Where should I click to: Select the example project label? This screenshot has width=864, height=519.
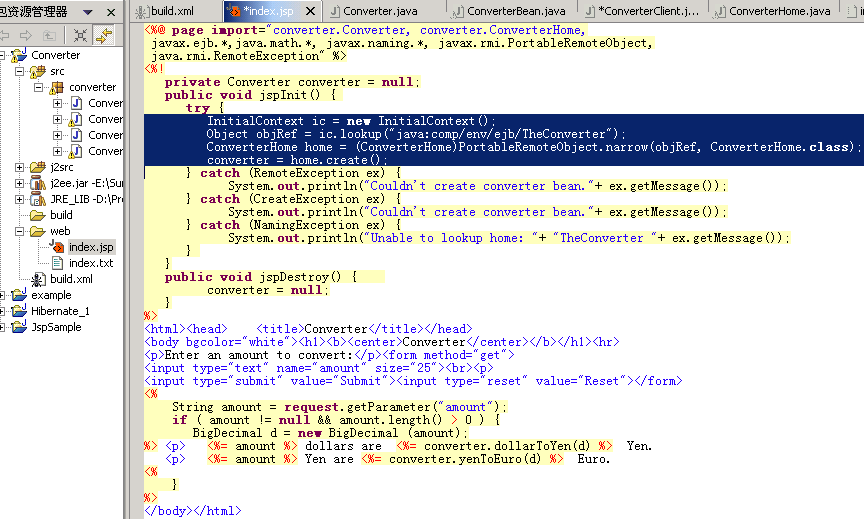(51, 295)
